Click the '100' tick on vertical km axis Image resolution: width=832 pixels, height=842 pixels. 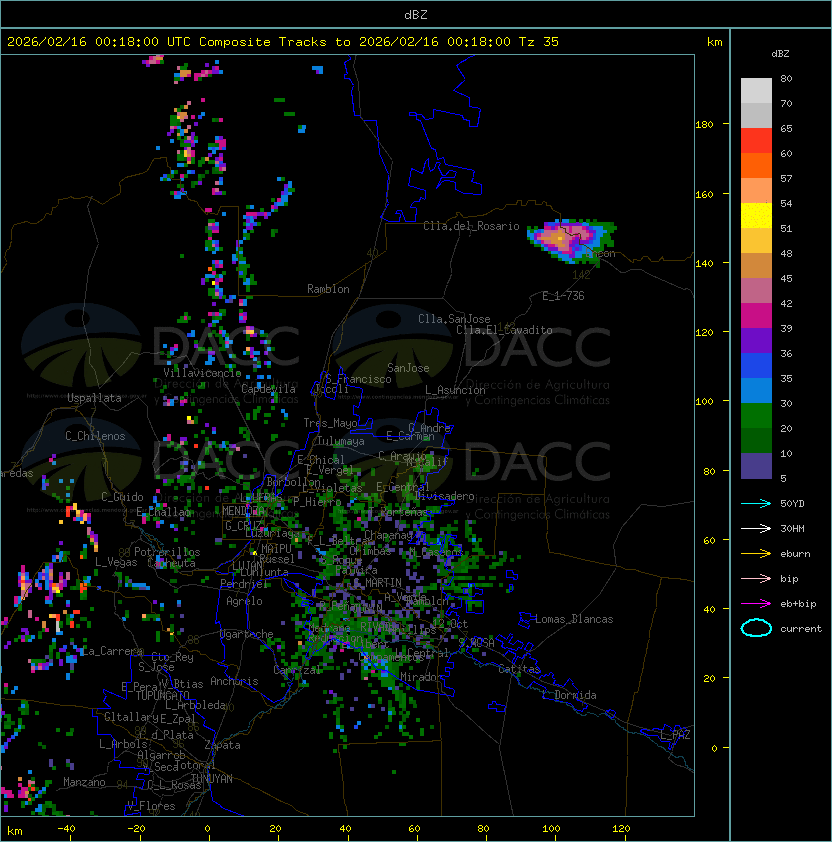click(704, 402)
